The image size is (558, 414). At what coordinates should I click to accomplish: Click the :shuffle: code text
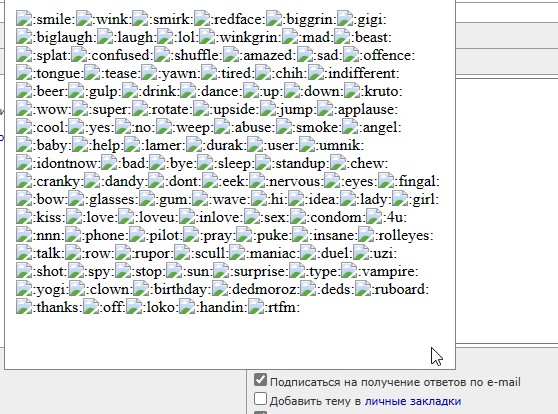tap(197, 56)
